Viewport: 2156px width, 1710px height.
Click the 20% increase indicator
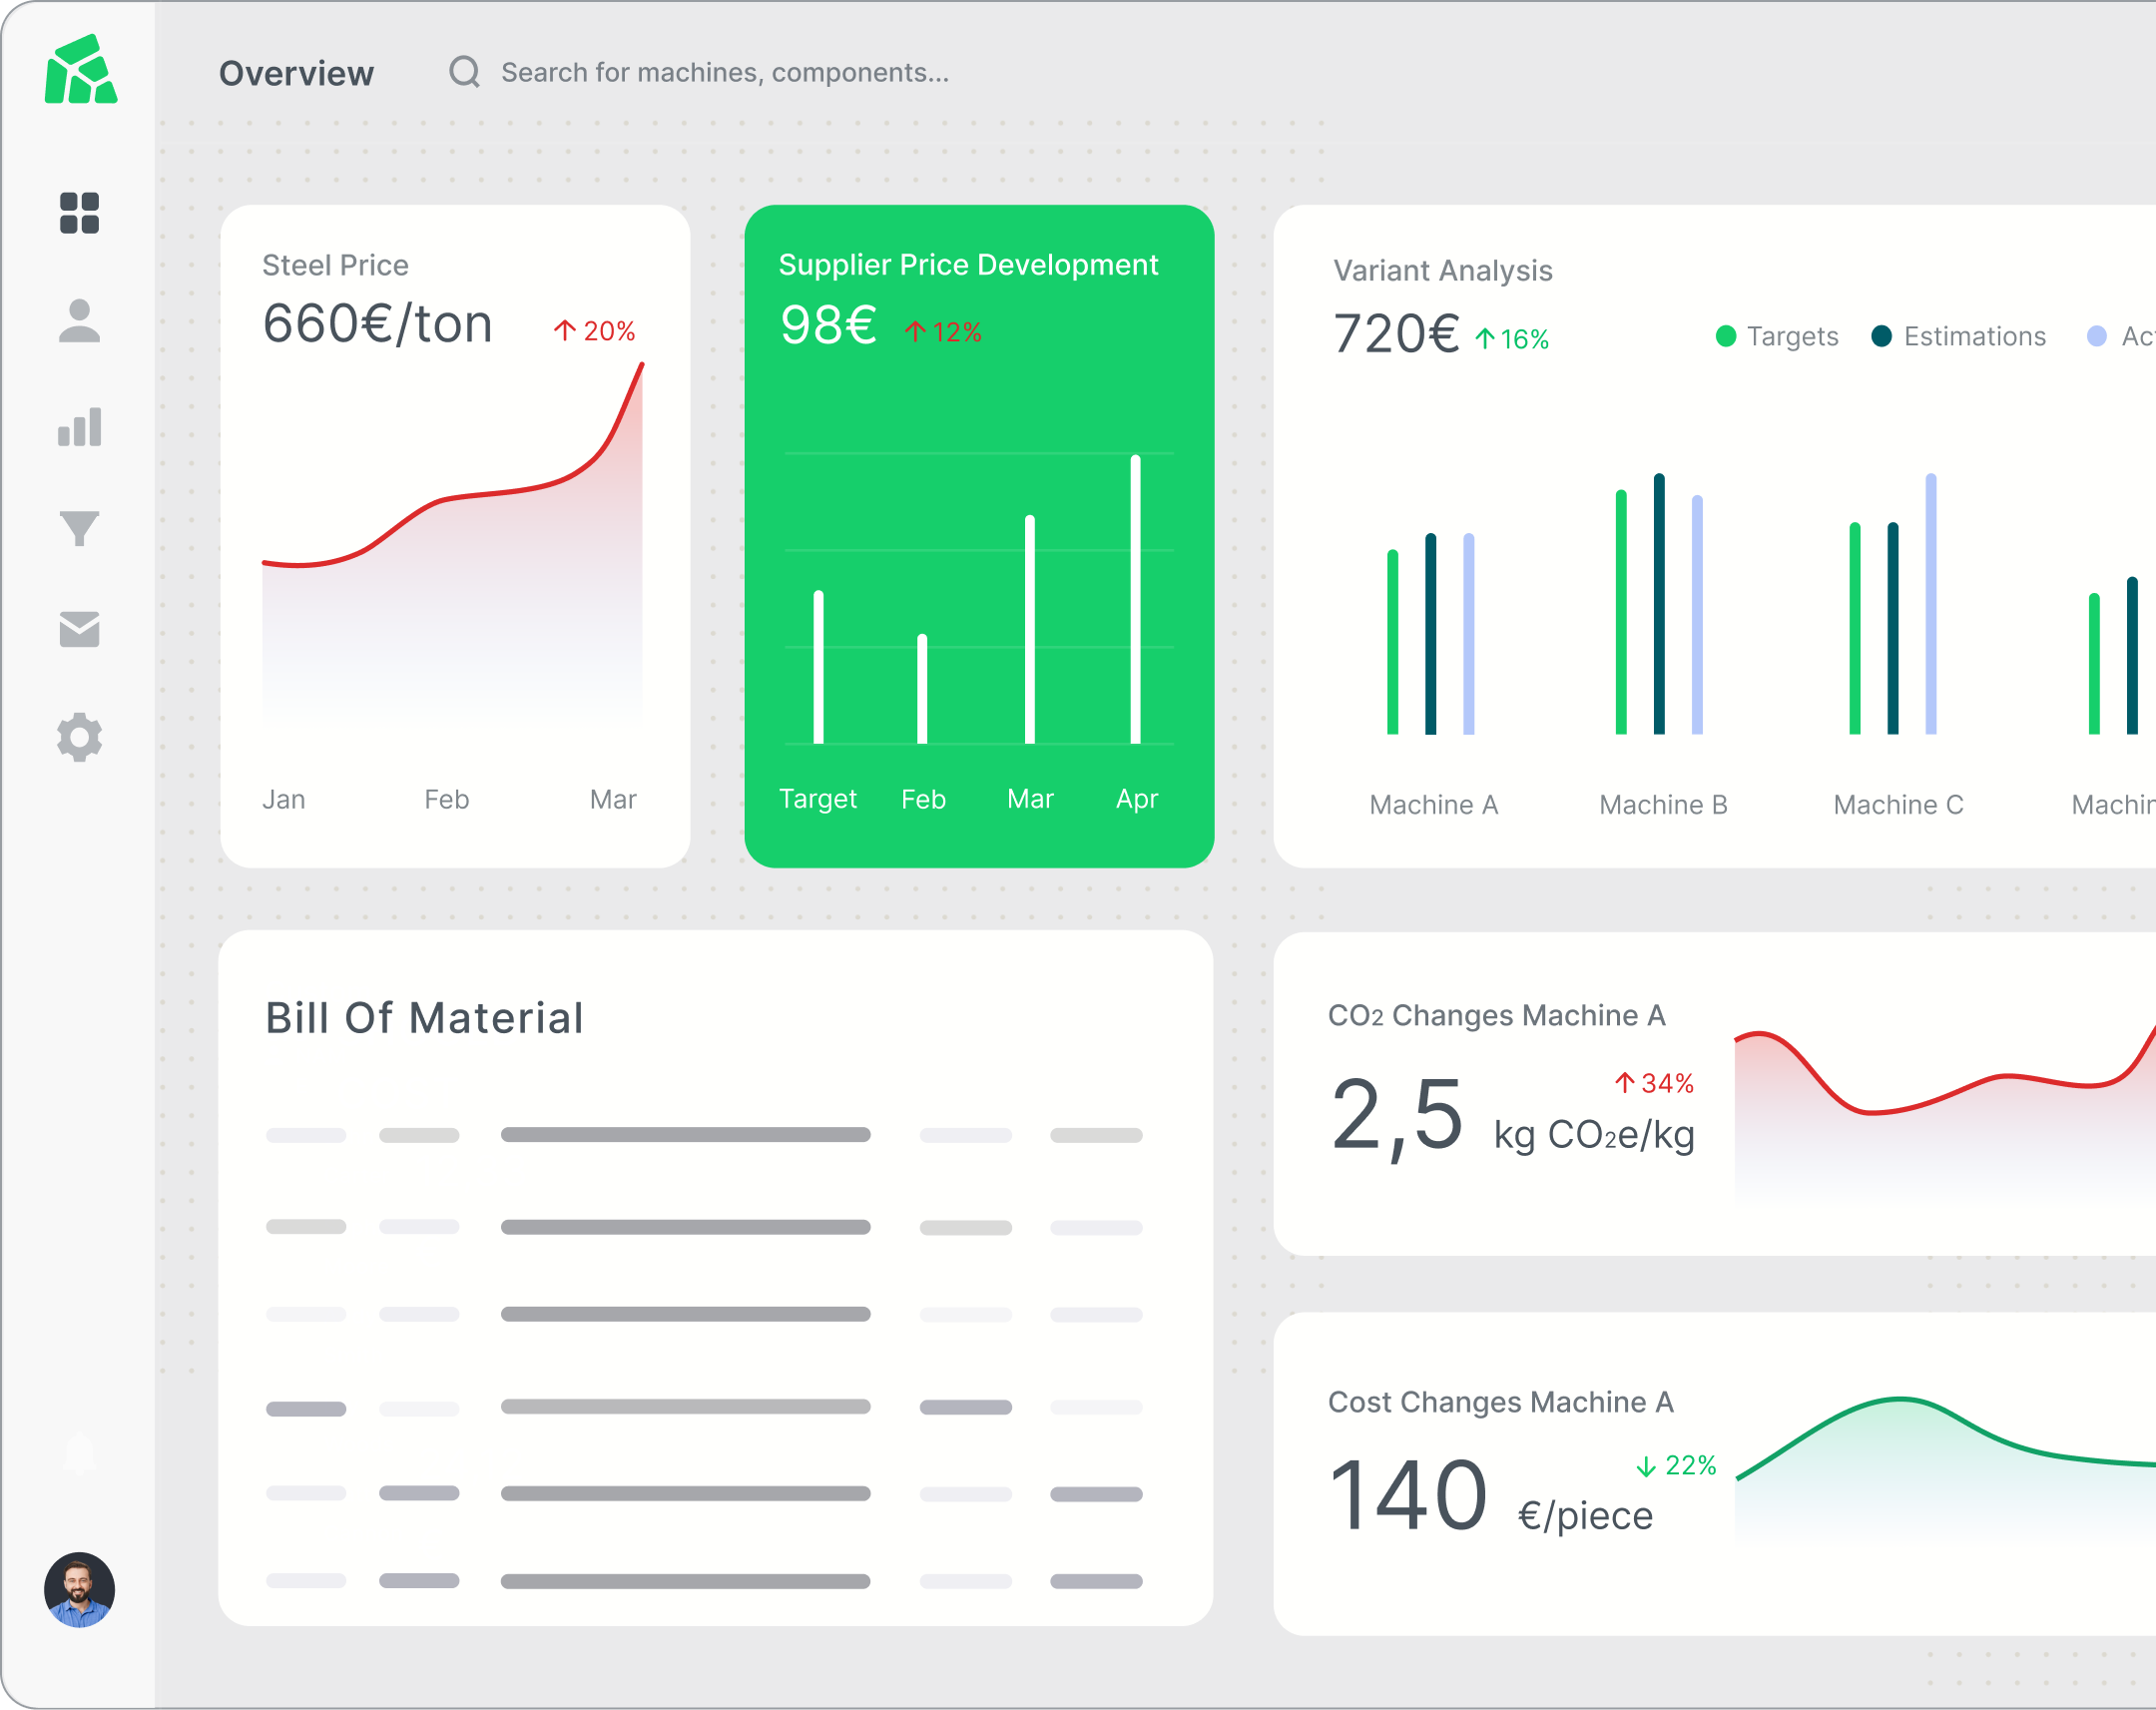[595, 331]
